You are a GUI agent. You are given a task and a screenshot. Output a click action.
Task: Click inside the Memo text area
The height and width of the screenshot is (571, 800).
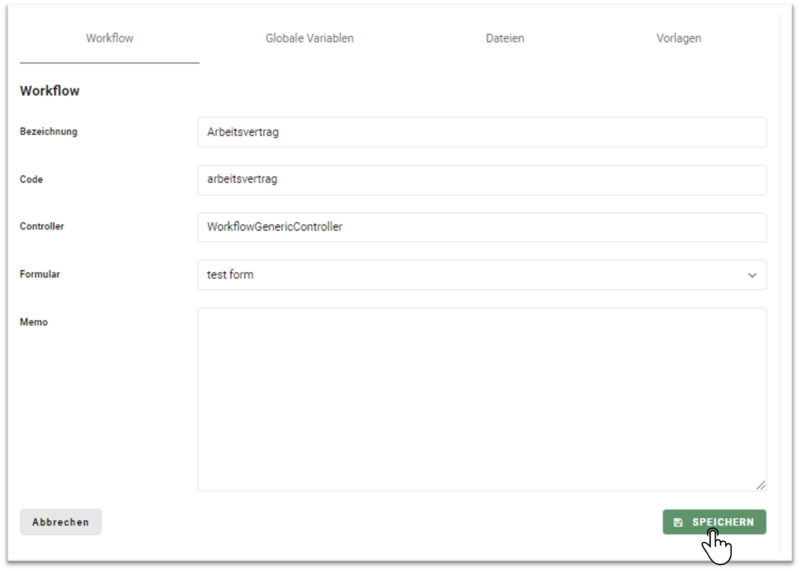pyautogui.click(x=482, y=400)
